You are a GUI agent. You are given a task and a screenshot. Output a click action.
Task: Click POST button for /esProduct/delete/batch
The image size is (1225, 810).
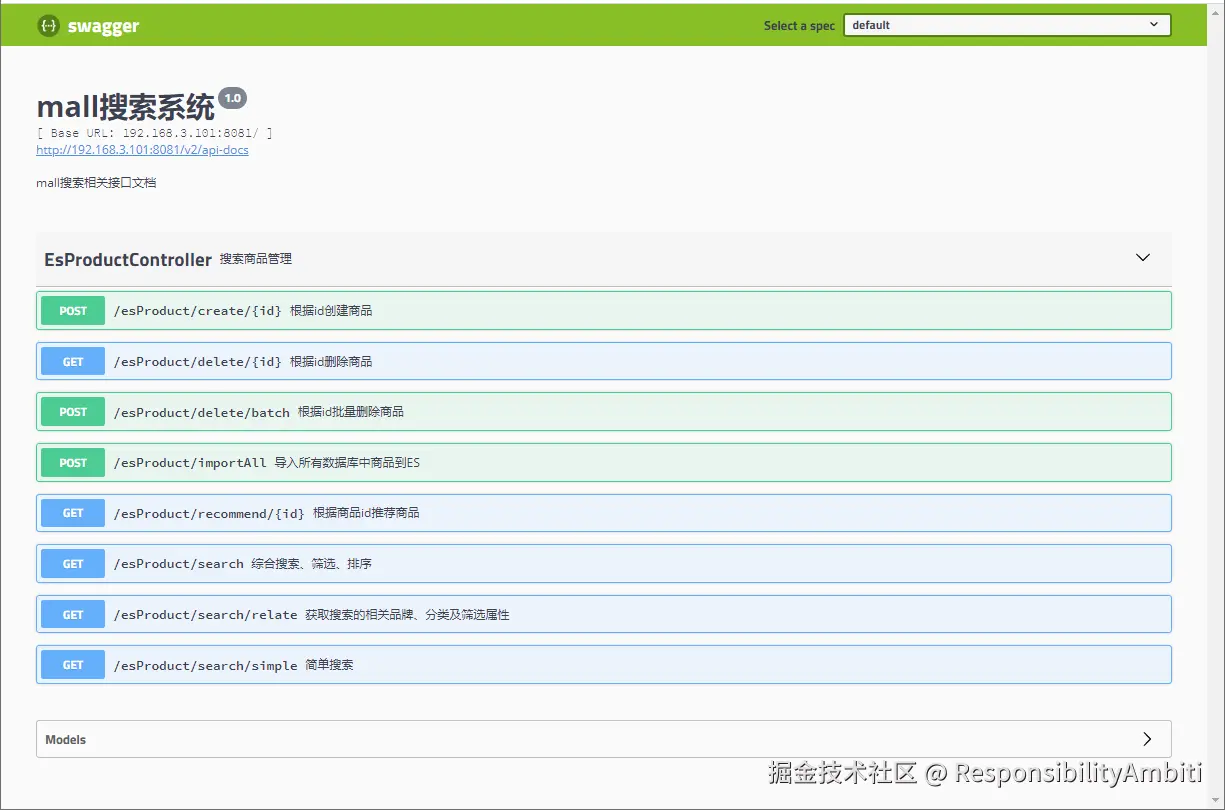tap(73, 412)
